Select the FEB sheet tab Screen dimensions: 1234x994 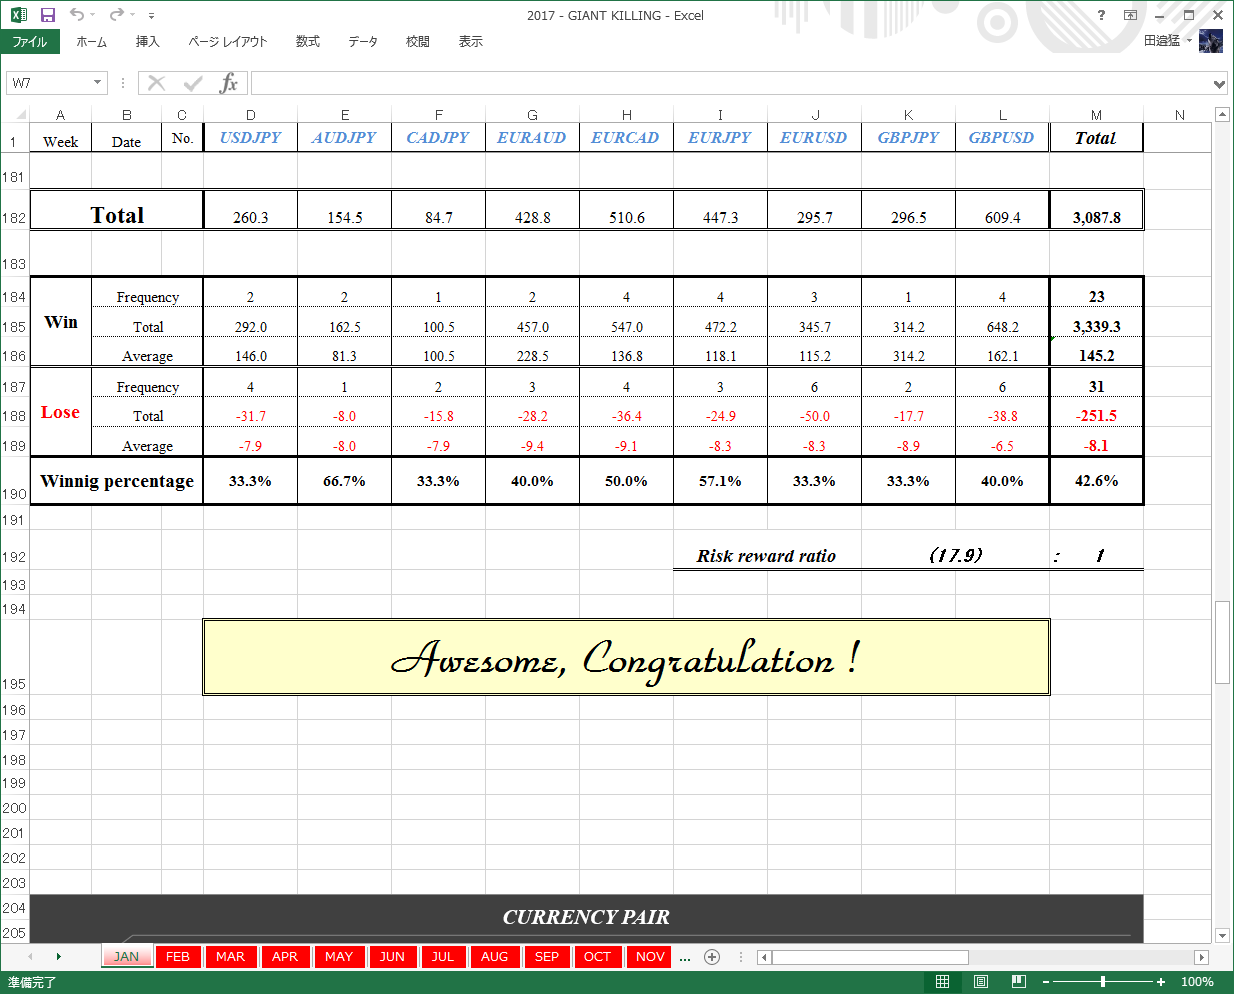pyautogui.click(x=178, y=957)
